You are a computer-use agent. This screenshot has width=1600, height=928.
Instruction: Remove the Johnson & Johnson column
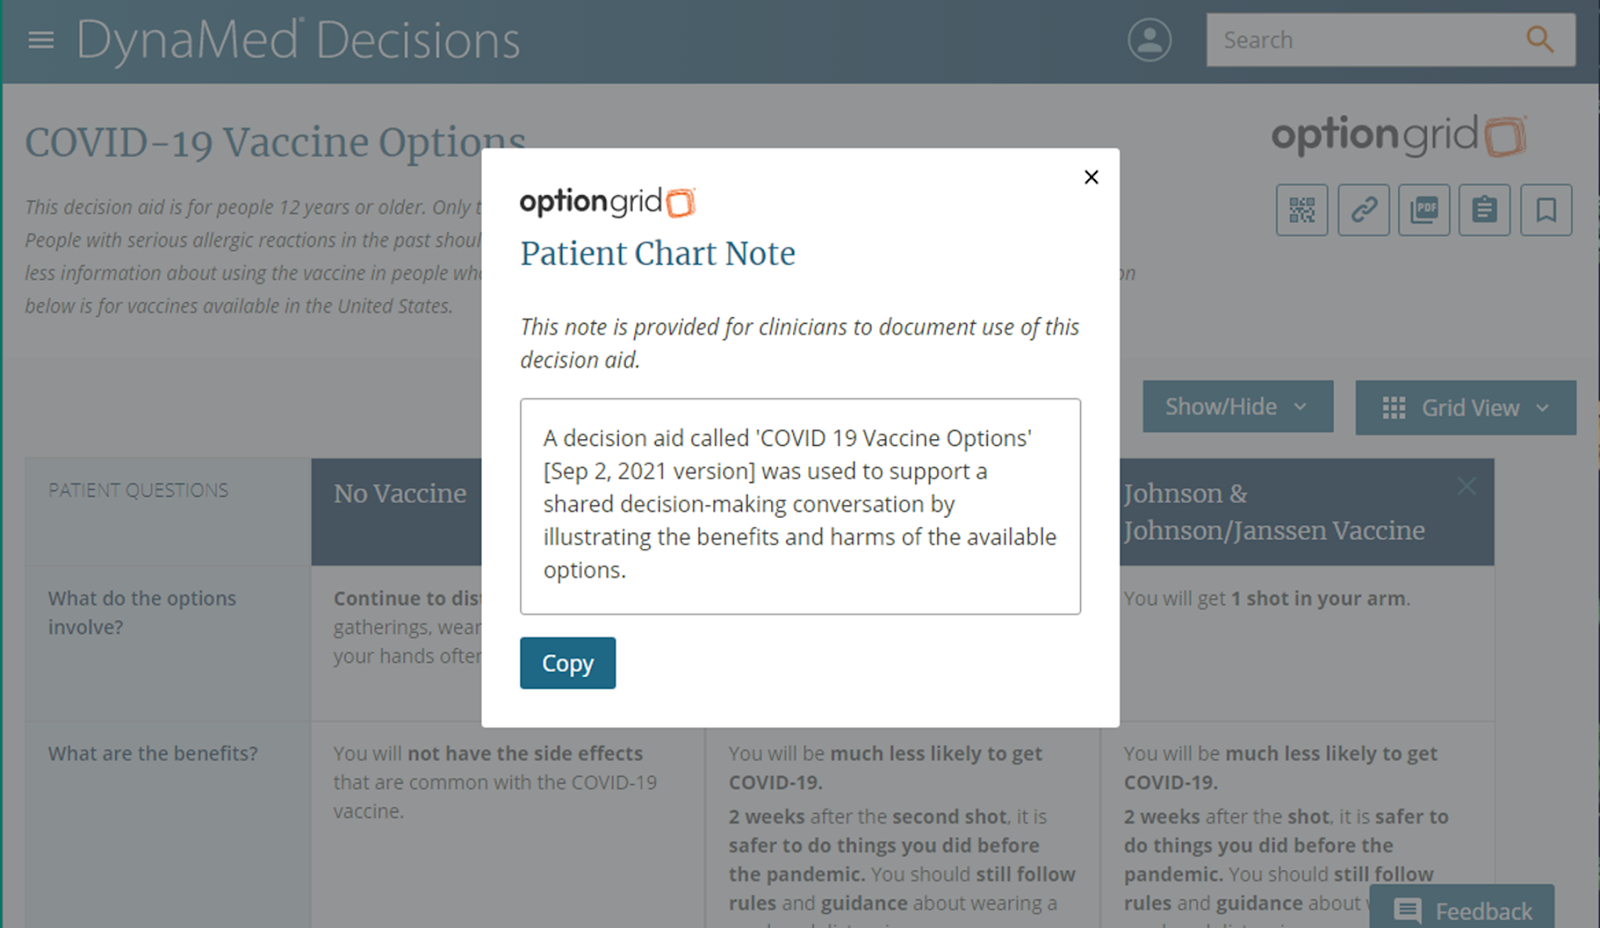(x=1466, y=486)
